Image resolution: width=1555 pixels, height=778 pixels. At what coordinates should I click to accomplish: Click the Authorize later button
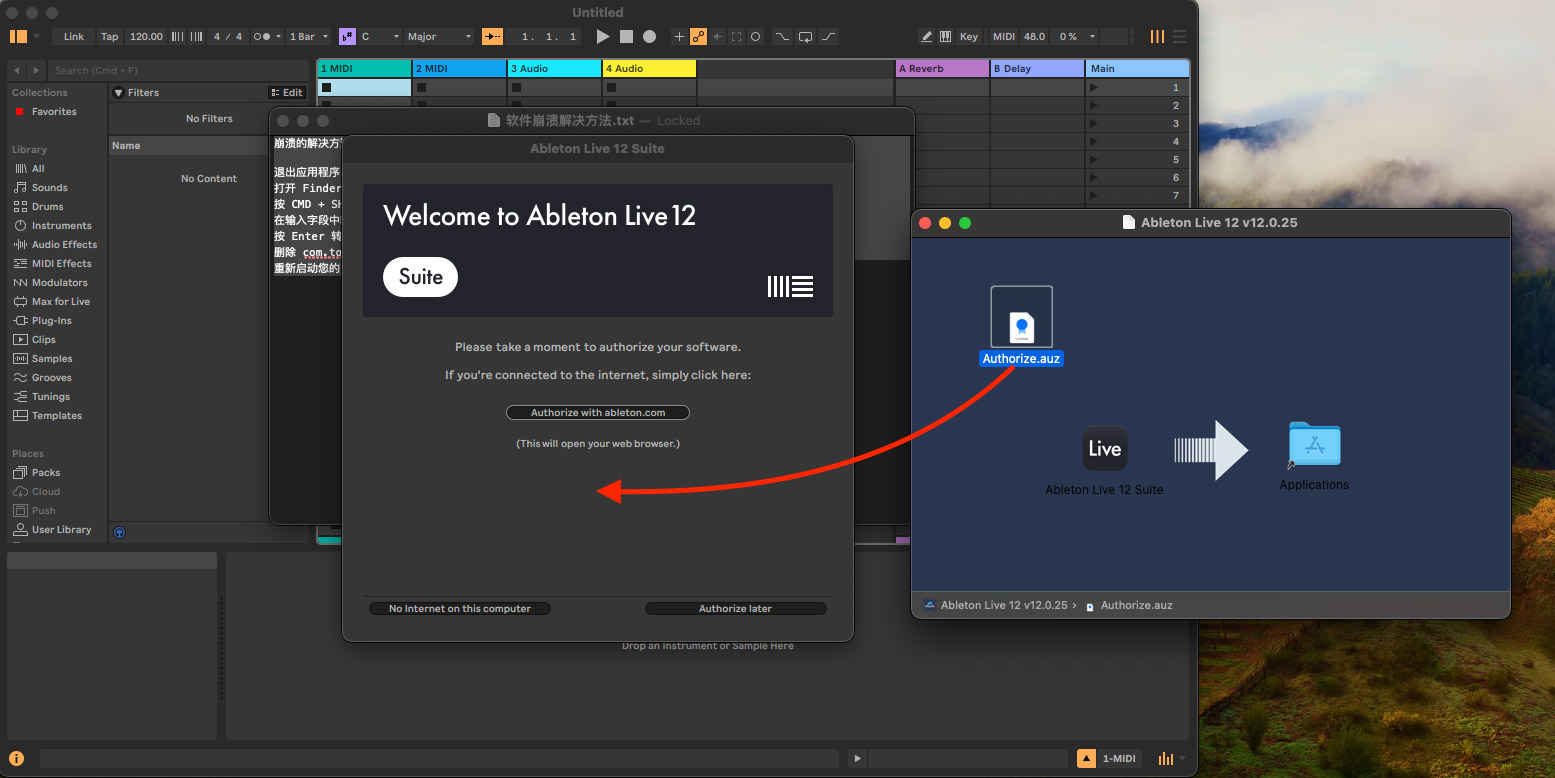click(x=735, y=608)
